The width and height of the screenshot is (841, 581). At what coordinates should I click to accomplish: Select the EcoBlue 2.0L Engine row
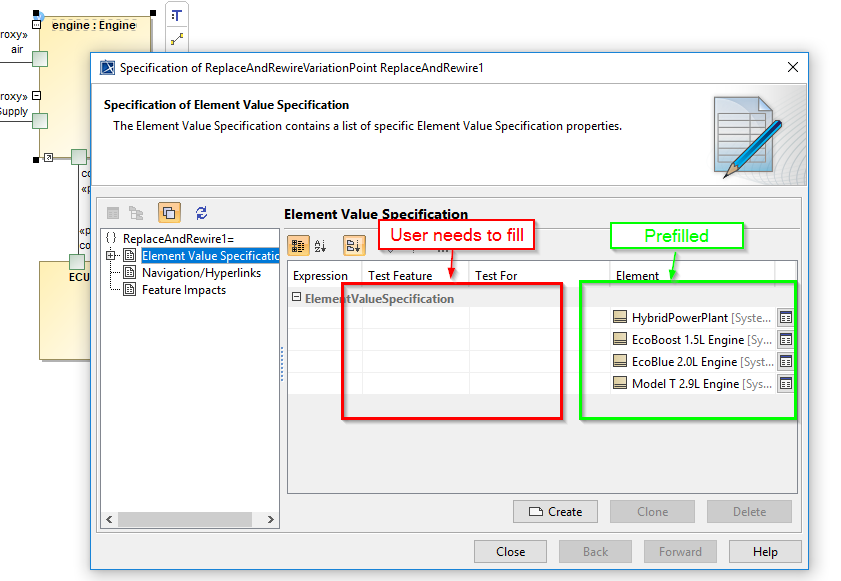pyautogui.click(x=542, y=362)
